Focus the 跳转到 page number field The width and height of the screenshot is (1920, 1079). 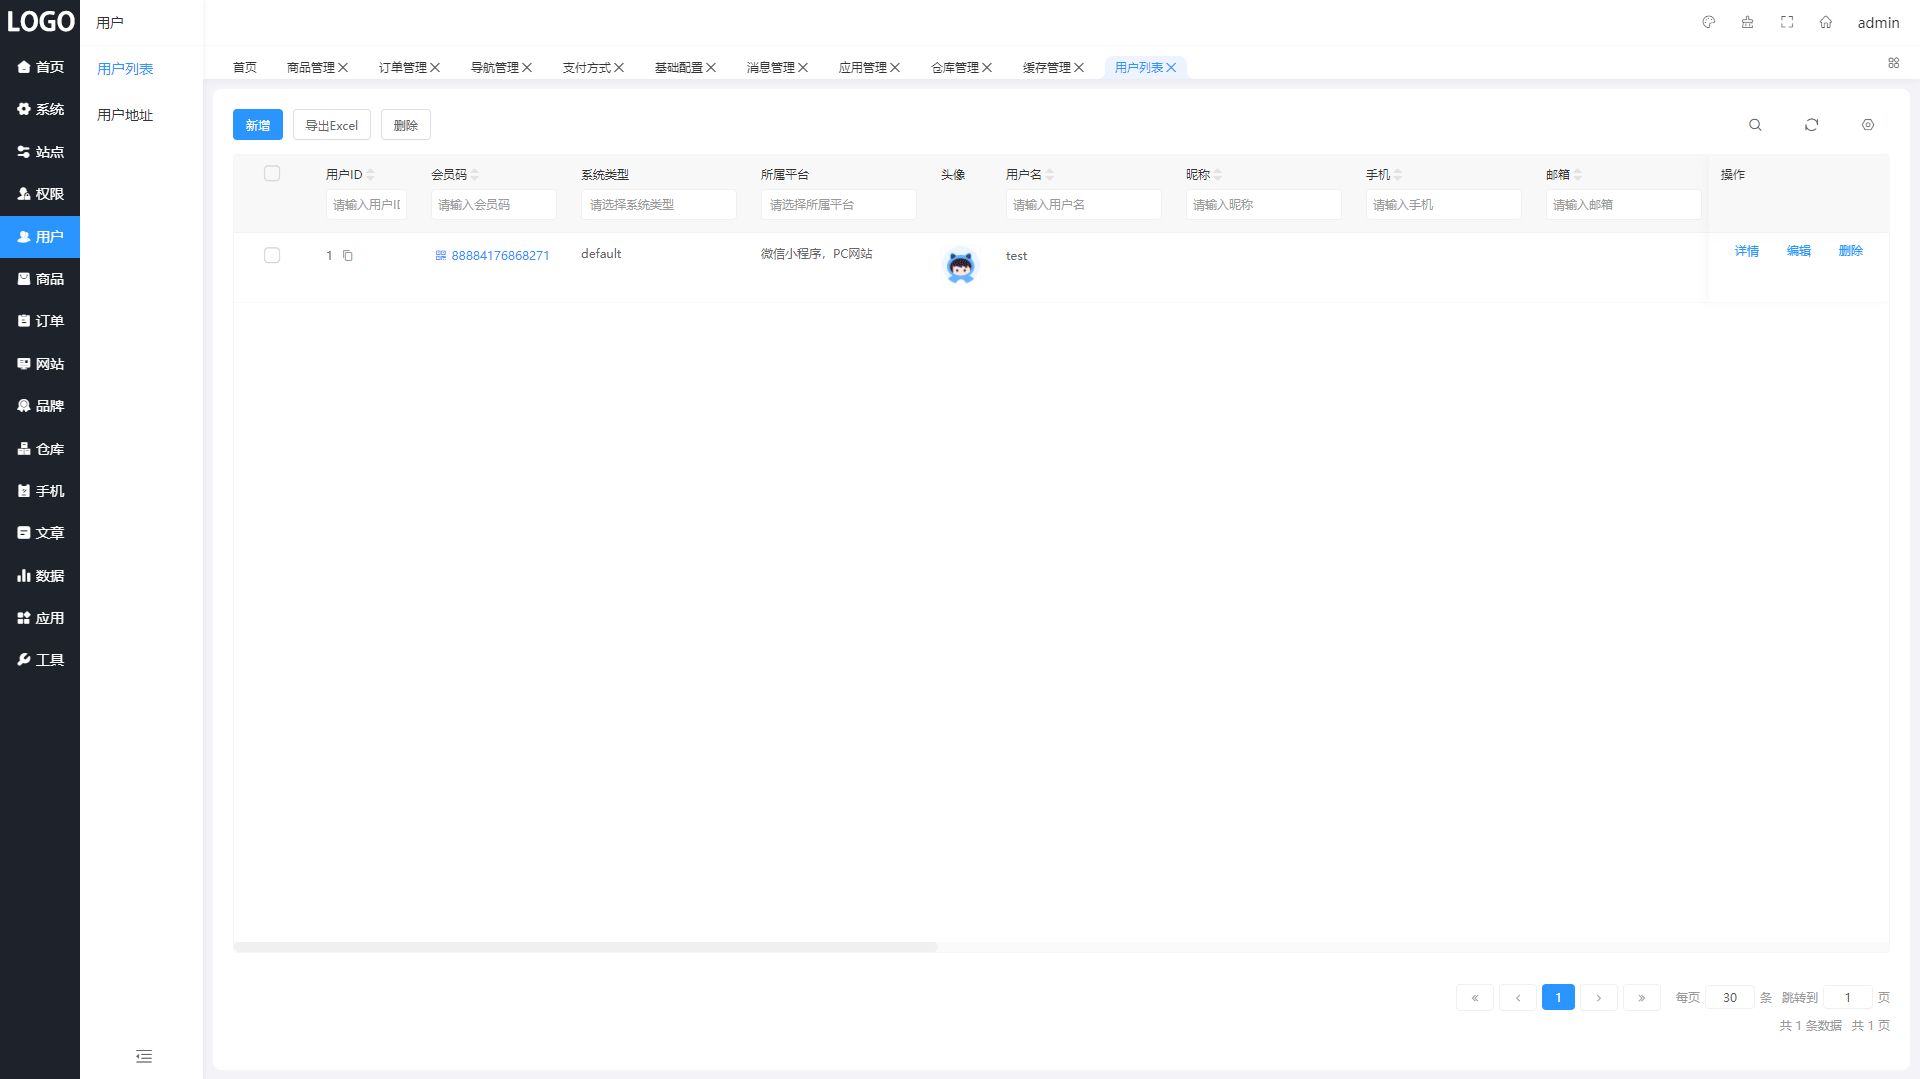1848,997
